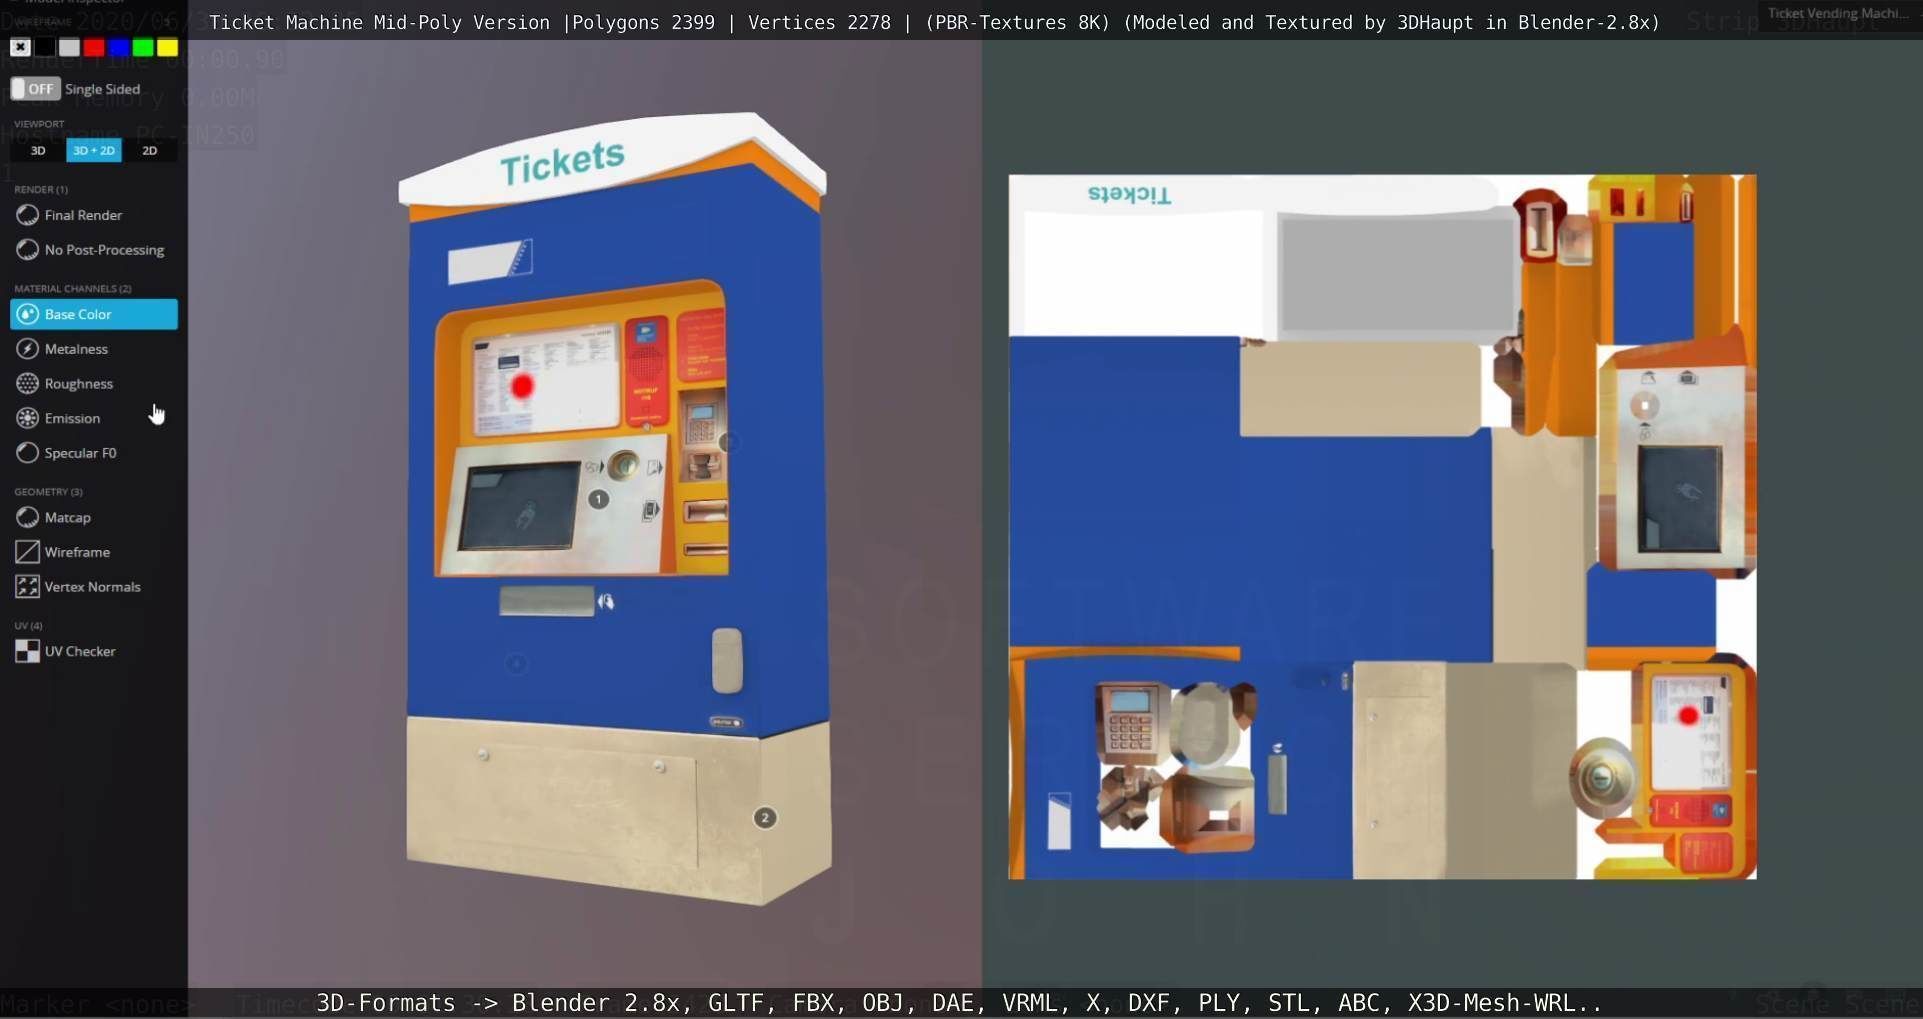Screen dimensions: 1923x1019
Task: Click the Emission flower icon
Action: tap(28, 418)
